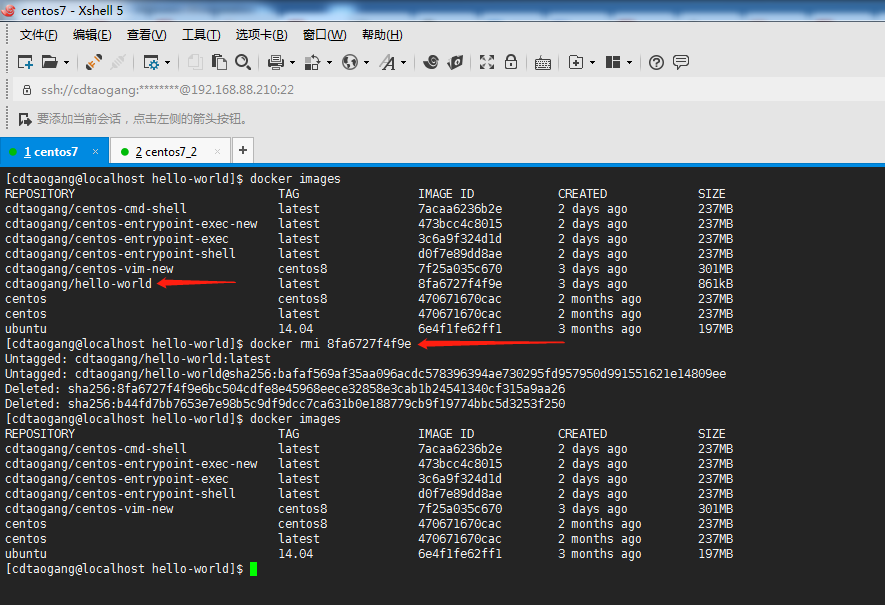Viewport: 885px width, 605px height.
Task: Click the docker rmi command line
Action: [x=208, y=344]
